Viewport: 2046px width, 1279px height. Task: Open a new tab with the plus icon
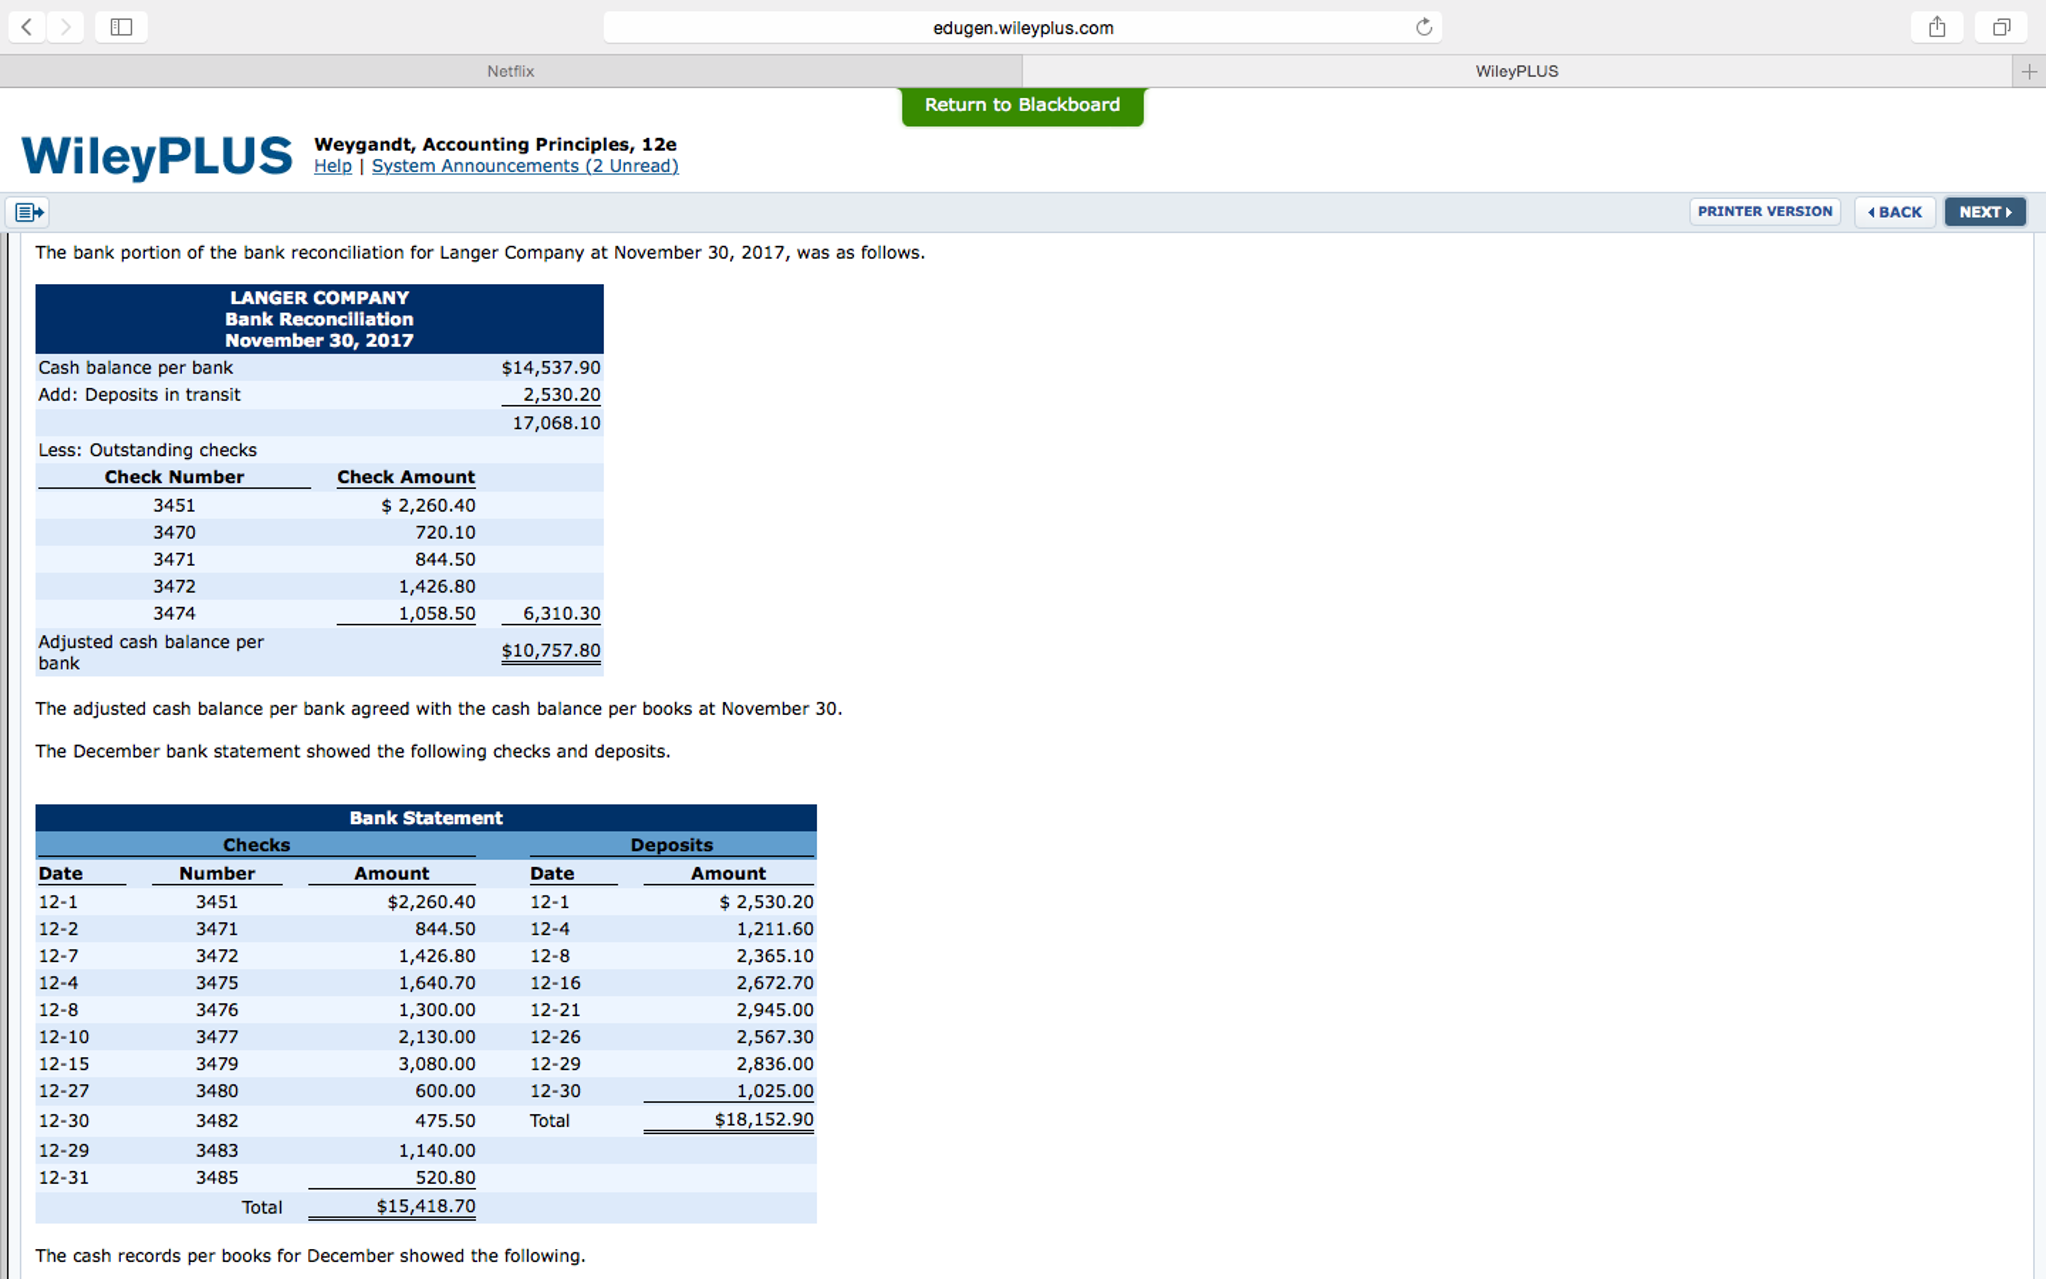coord(2029,71)
